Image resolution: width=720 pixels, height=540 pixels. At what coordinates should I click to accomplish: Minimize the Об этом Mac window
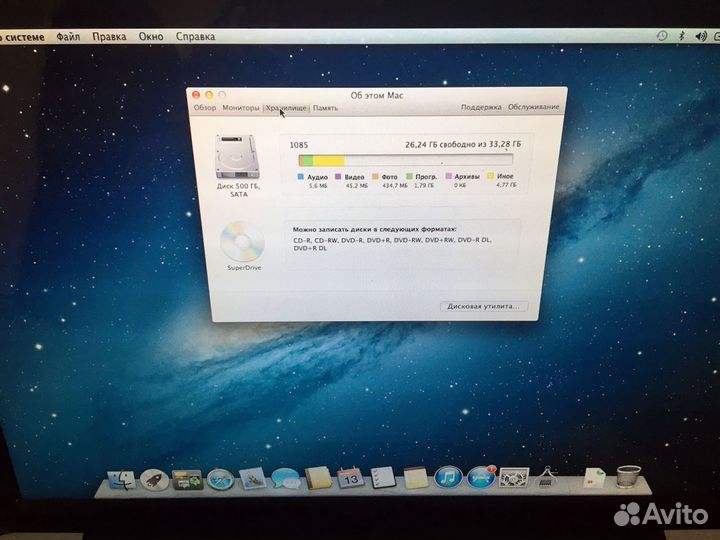coord(209,95)
